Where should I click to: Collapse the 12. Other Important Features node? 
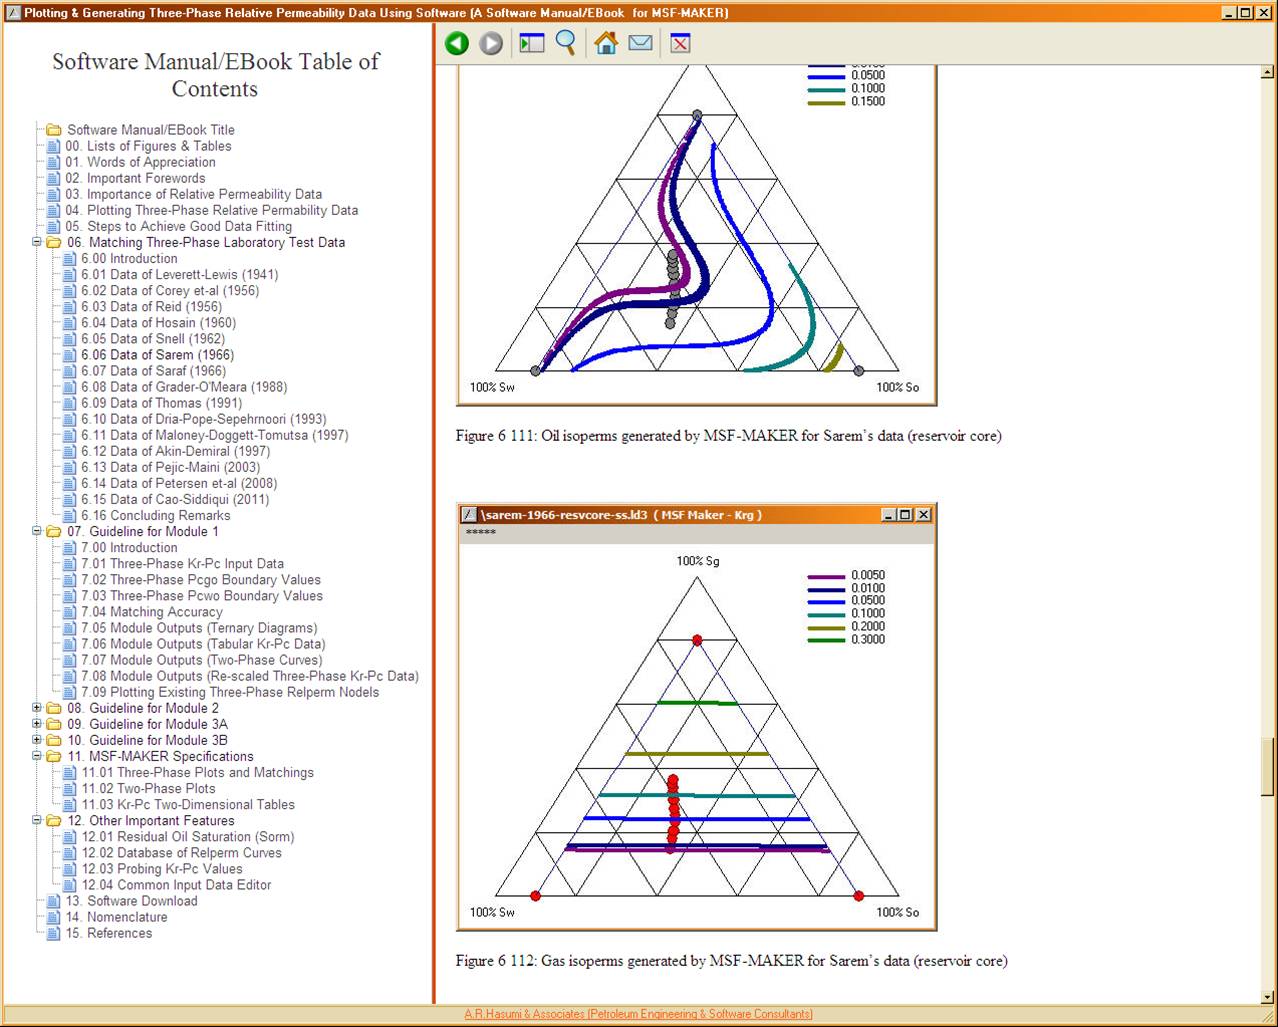click(37, 820)
